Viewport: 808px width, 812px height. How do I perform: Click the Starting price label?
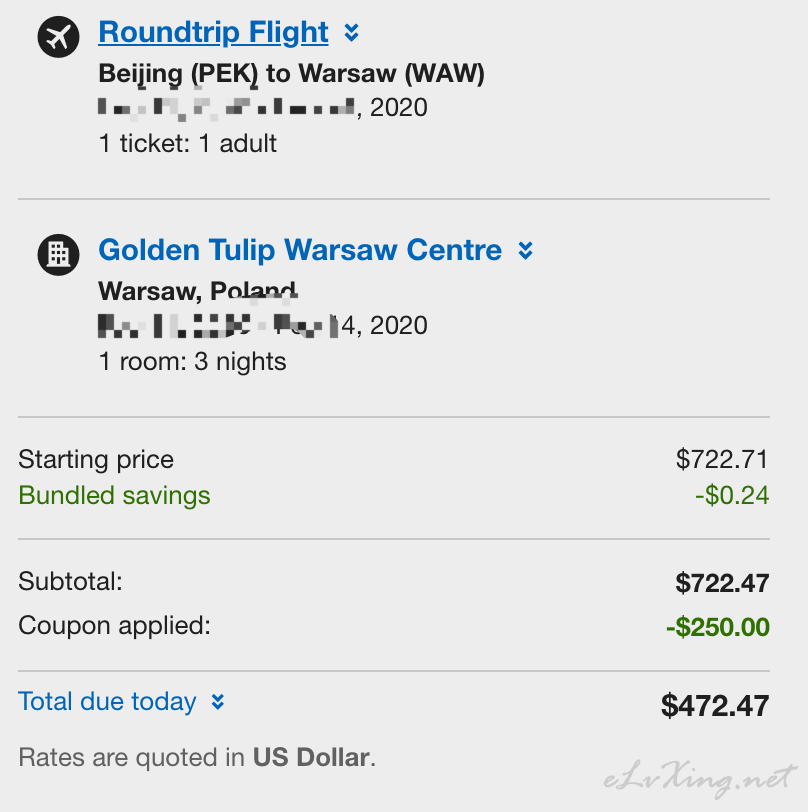tap(96, 459)
